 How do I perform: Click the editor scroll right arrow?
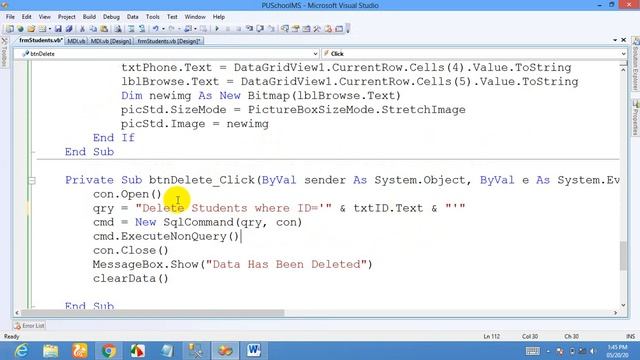pos(615,313)
